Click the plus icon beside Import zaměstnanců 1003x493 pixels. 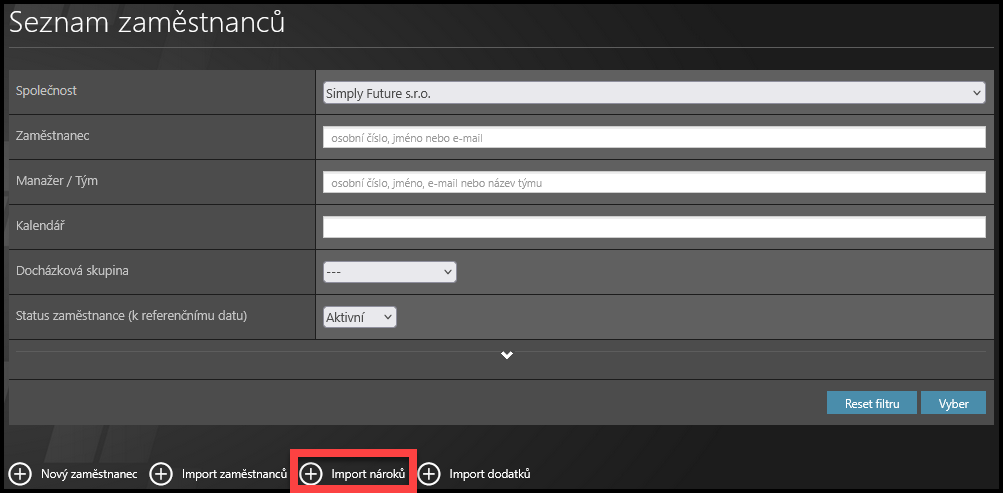click(x=161, y=474)
